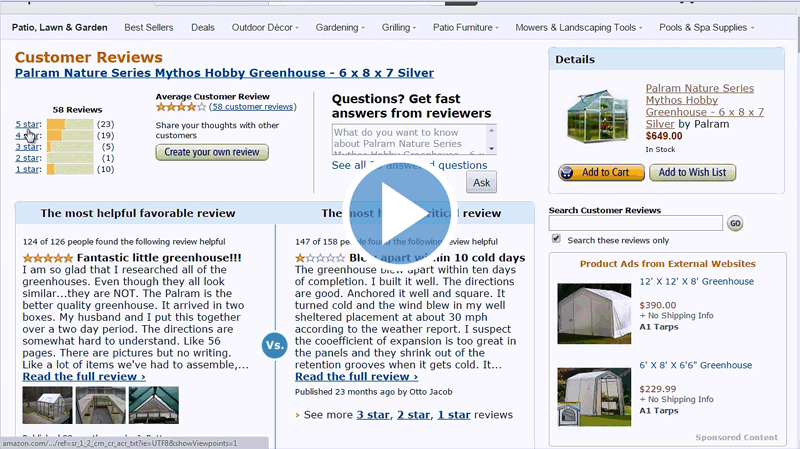Click the Add to Wish List button

pyautogui.click(x=693, y=172)
